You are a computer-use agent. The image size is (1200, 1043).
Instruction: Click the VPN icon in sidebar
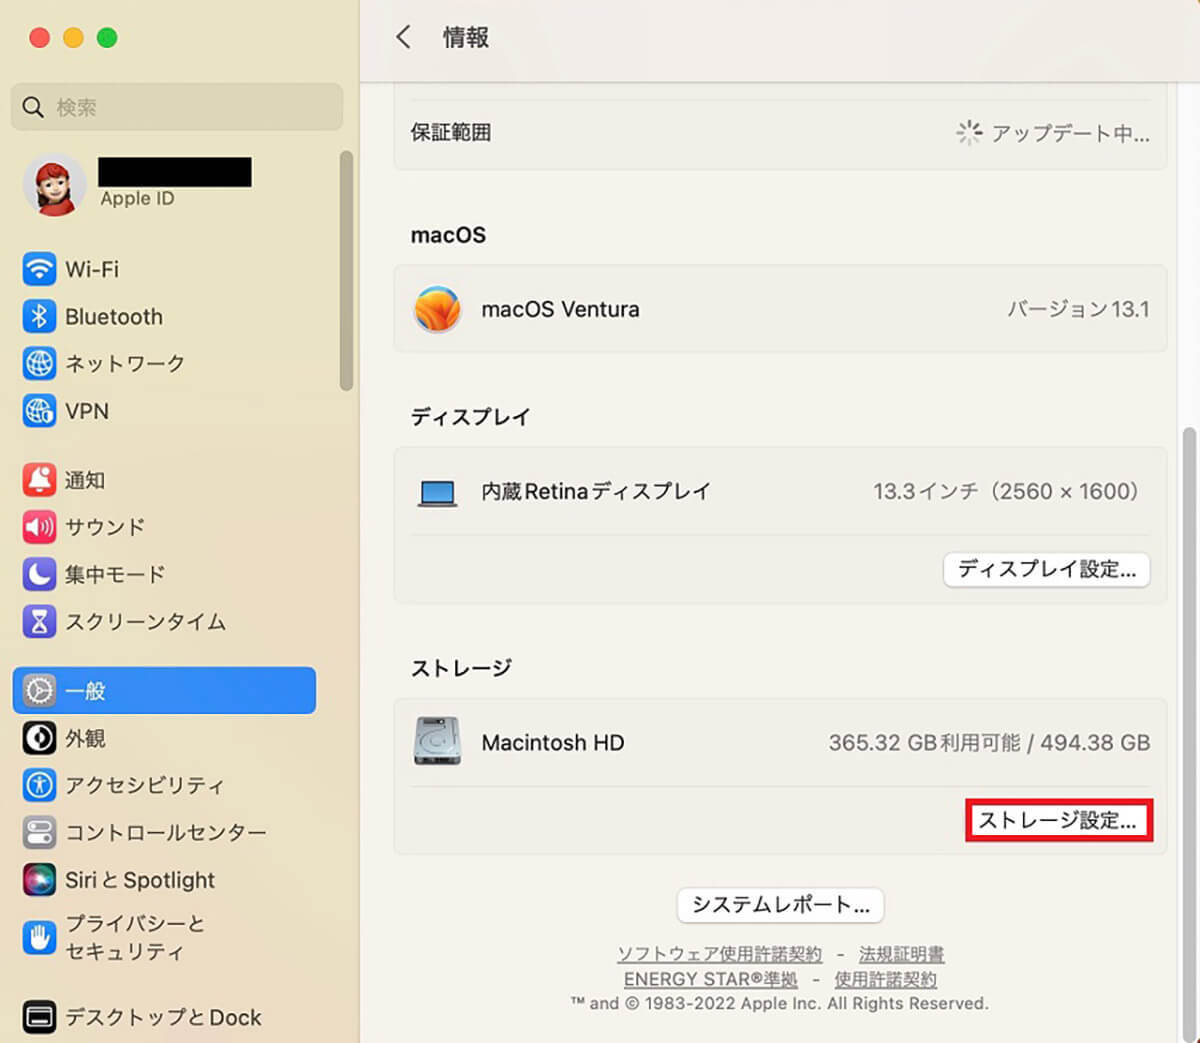pyautogui.click(x=39, y=411)
